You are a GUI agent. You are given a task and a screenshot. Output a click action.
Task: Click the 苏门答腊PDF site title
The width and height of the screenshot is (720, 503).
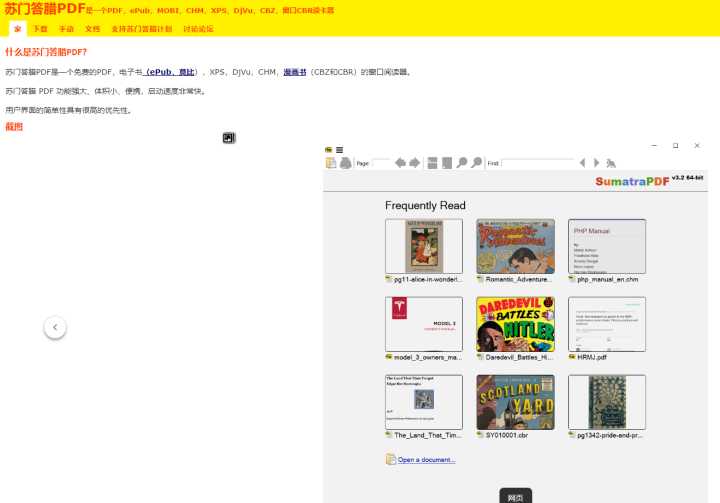[x=45, y=9]
